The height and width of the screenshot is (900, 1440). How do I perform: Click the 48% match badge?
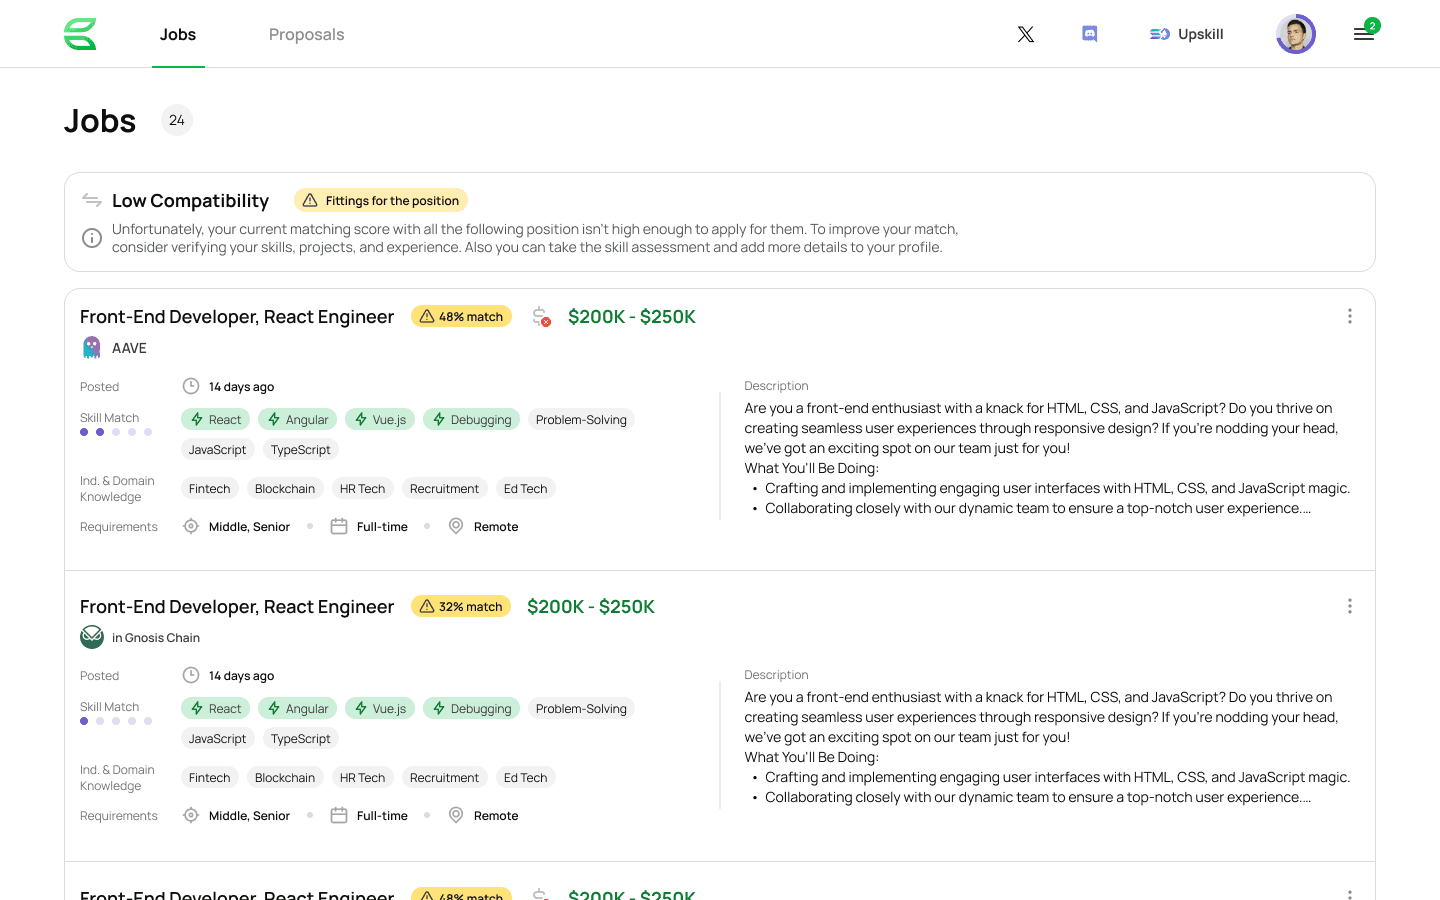(x=461, y=317)
